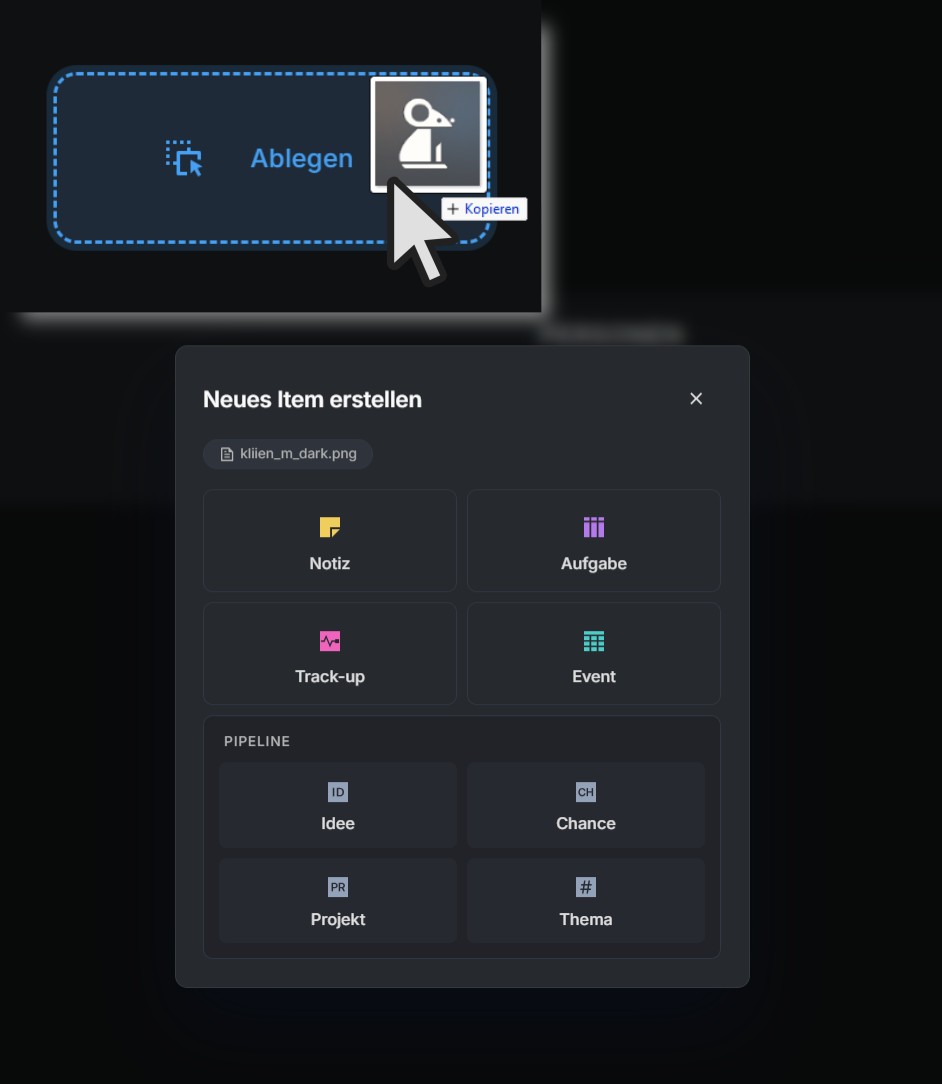
Task: Click the Ablegen drop zone text
Action: (301, 158)
